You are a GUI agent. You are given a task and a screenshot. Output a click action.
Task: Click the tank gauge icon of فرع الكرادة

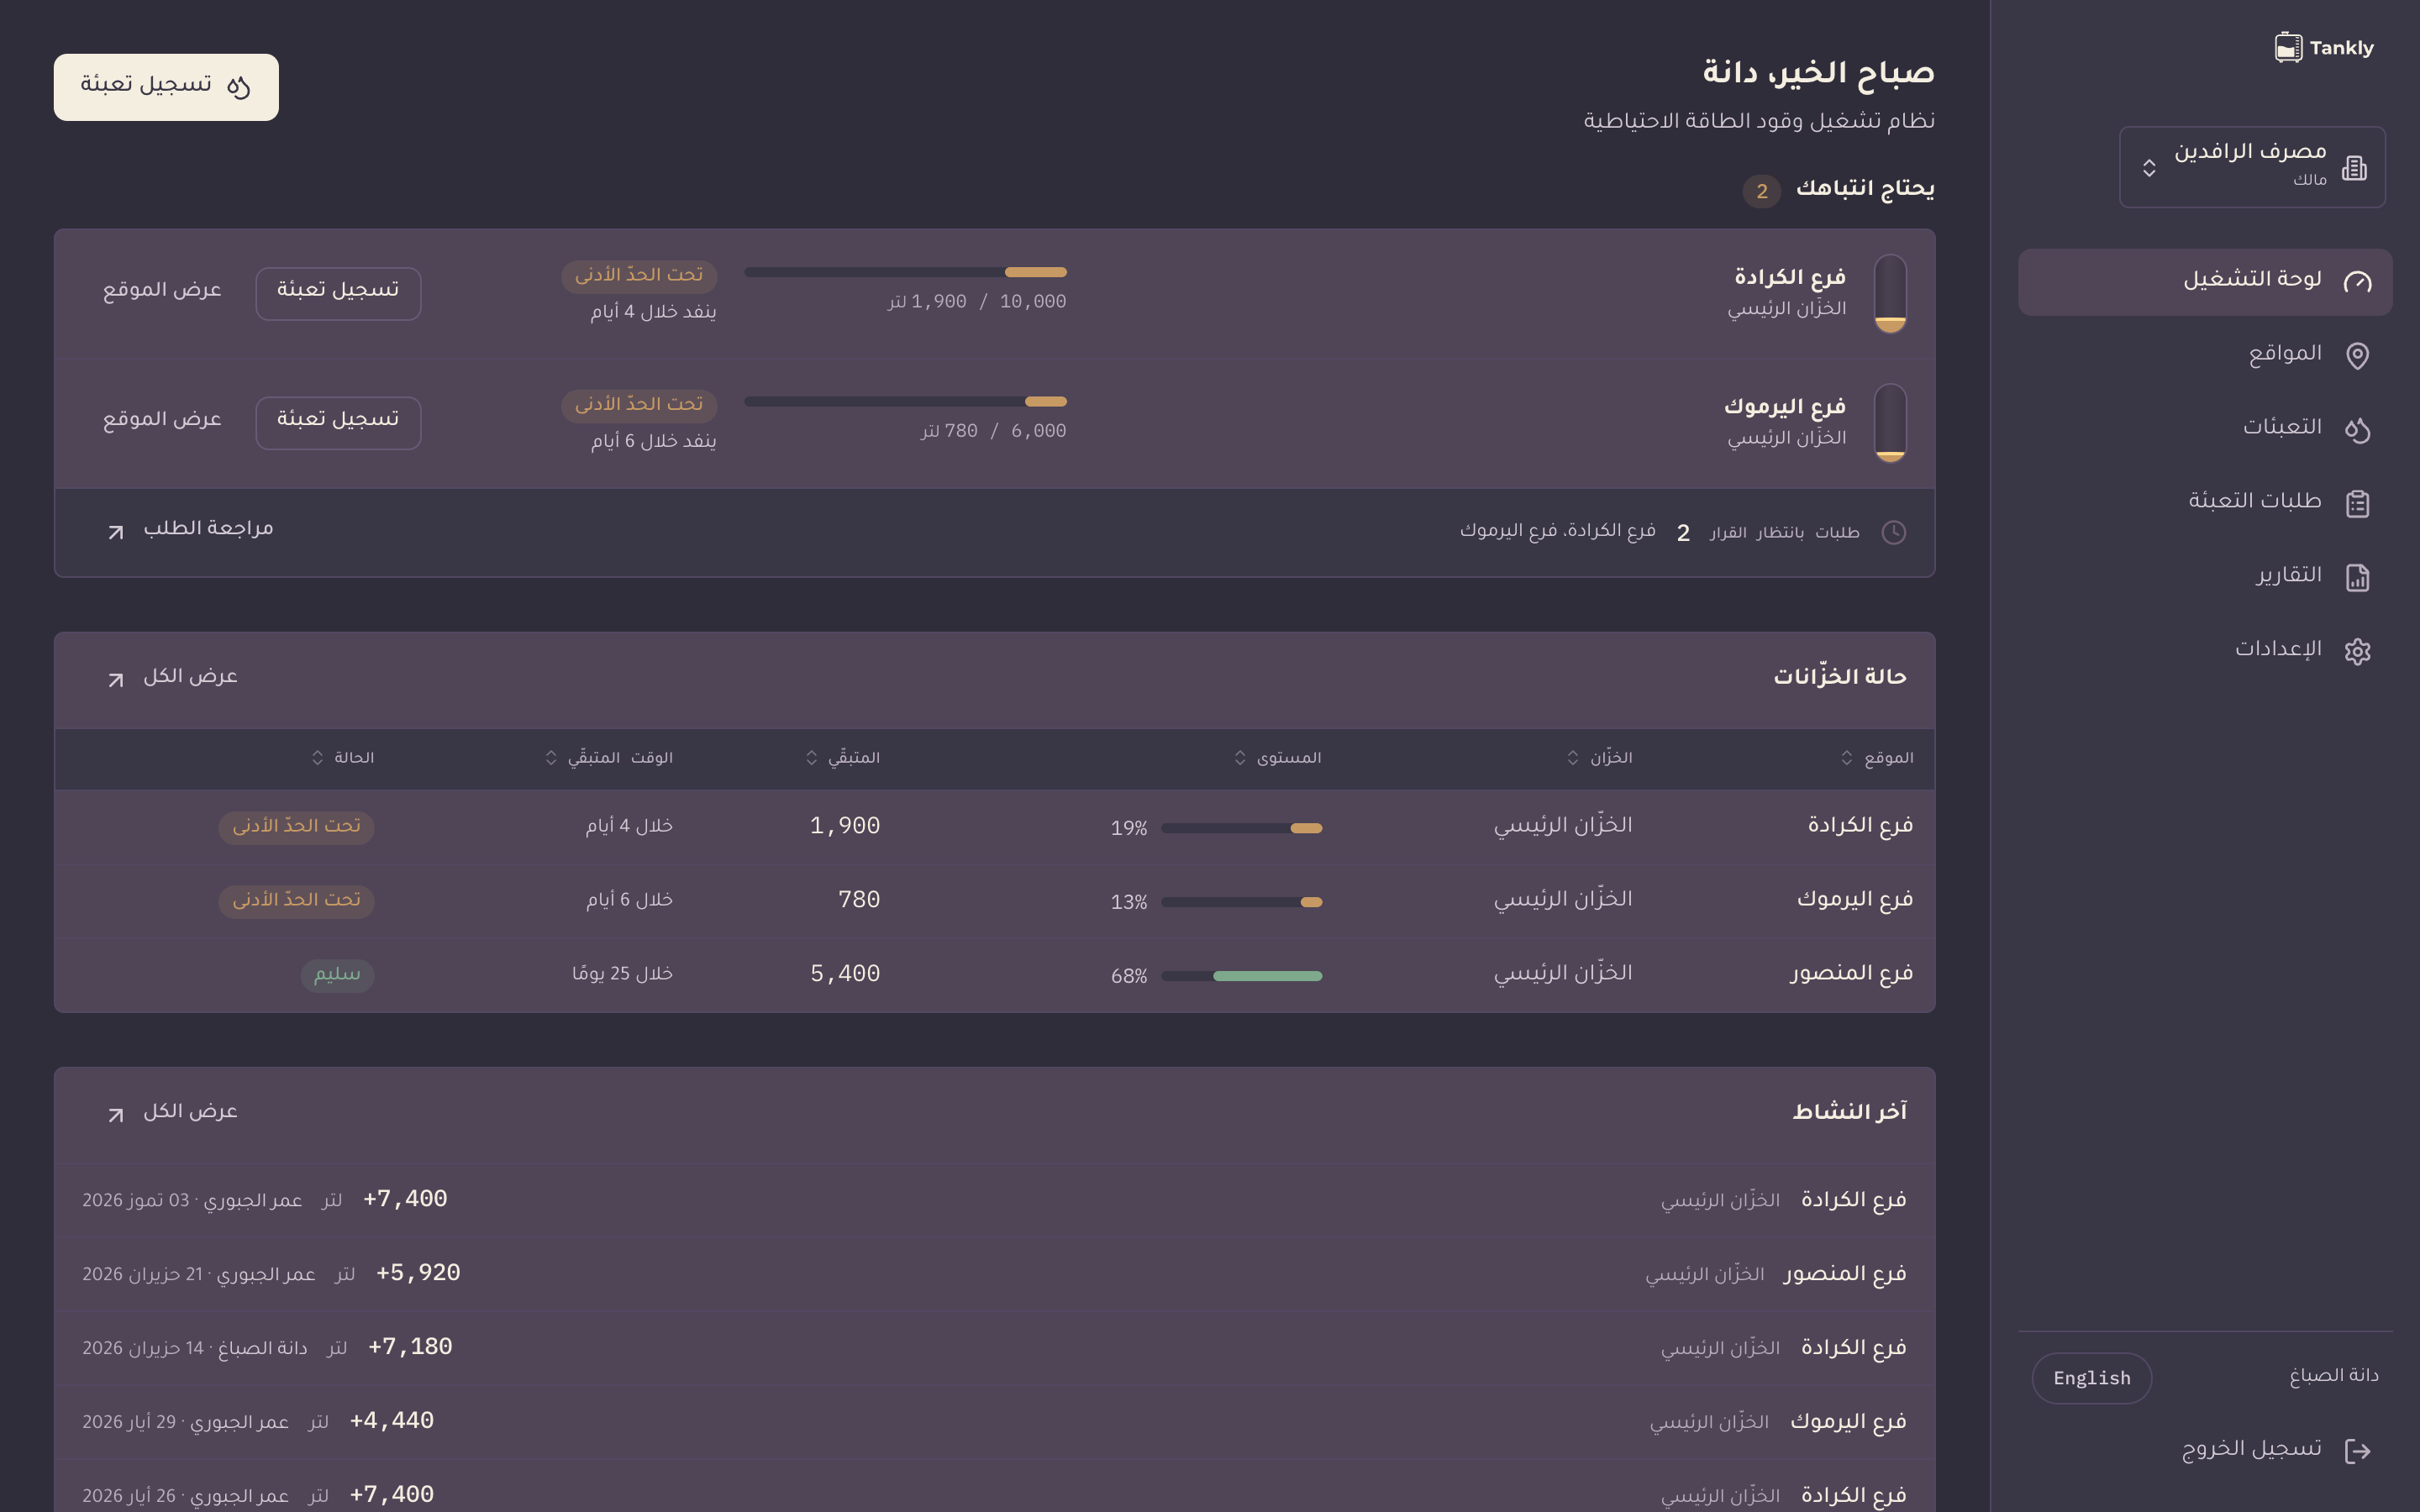tap(1890, 294)
